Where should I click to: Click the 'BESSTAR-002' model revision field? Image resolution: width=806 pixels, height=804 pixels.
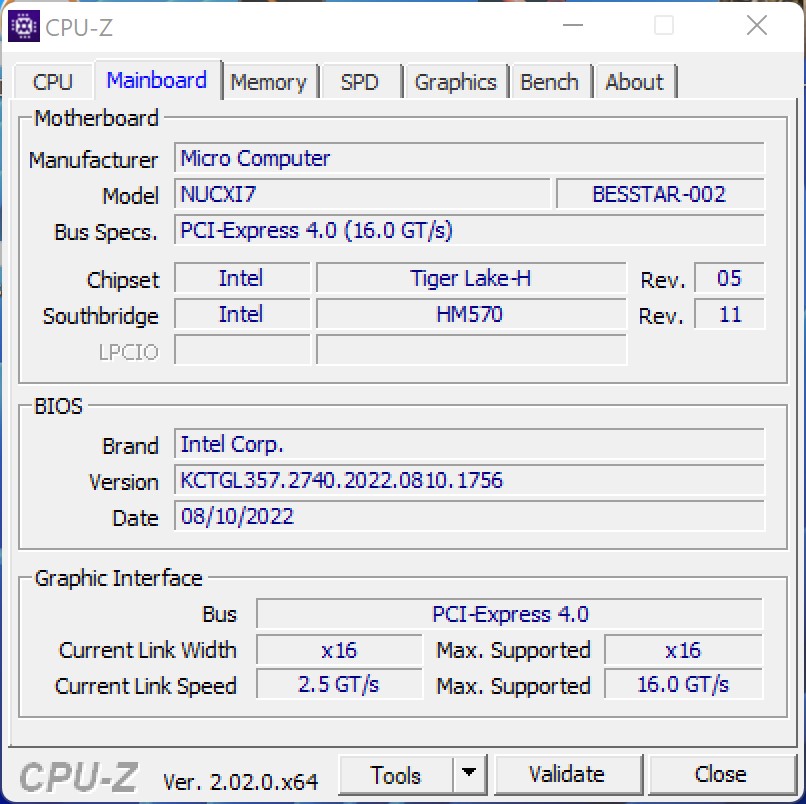[x=660, y=194]
